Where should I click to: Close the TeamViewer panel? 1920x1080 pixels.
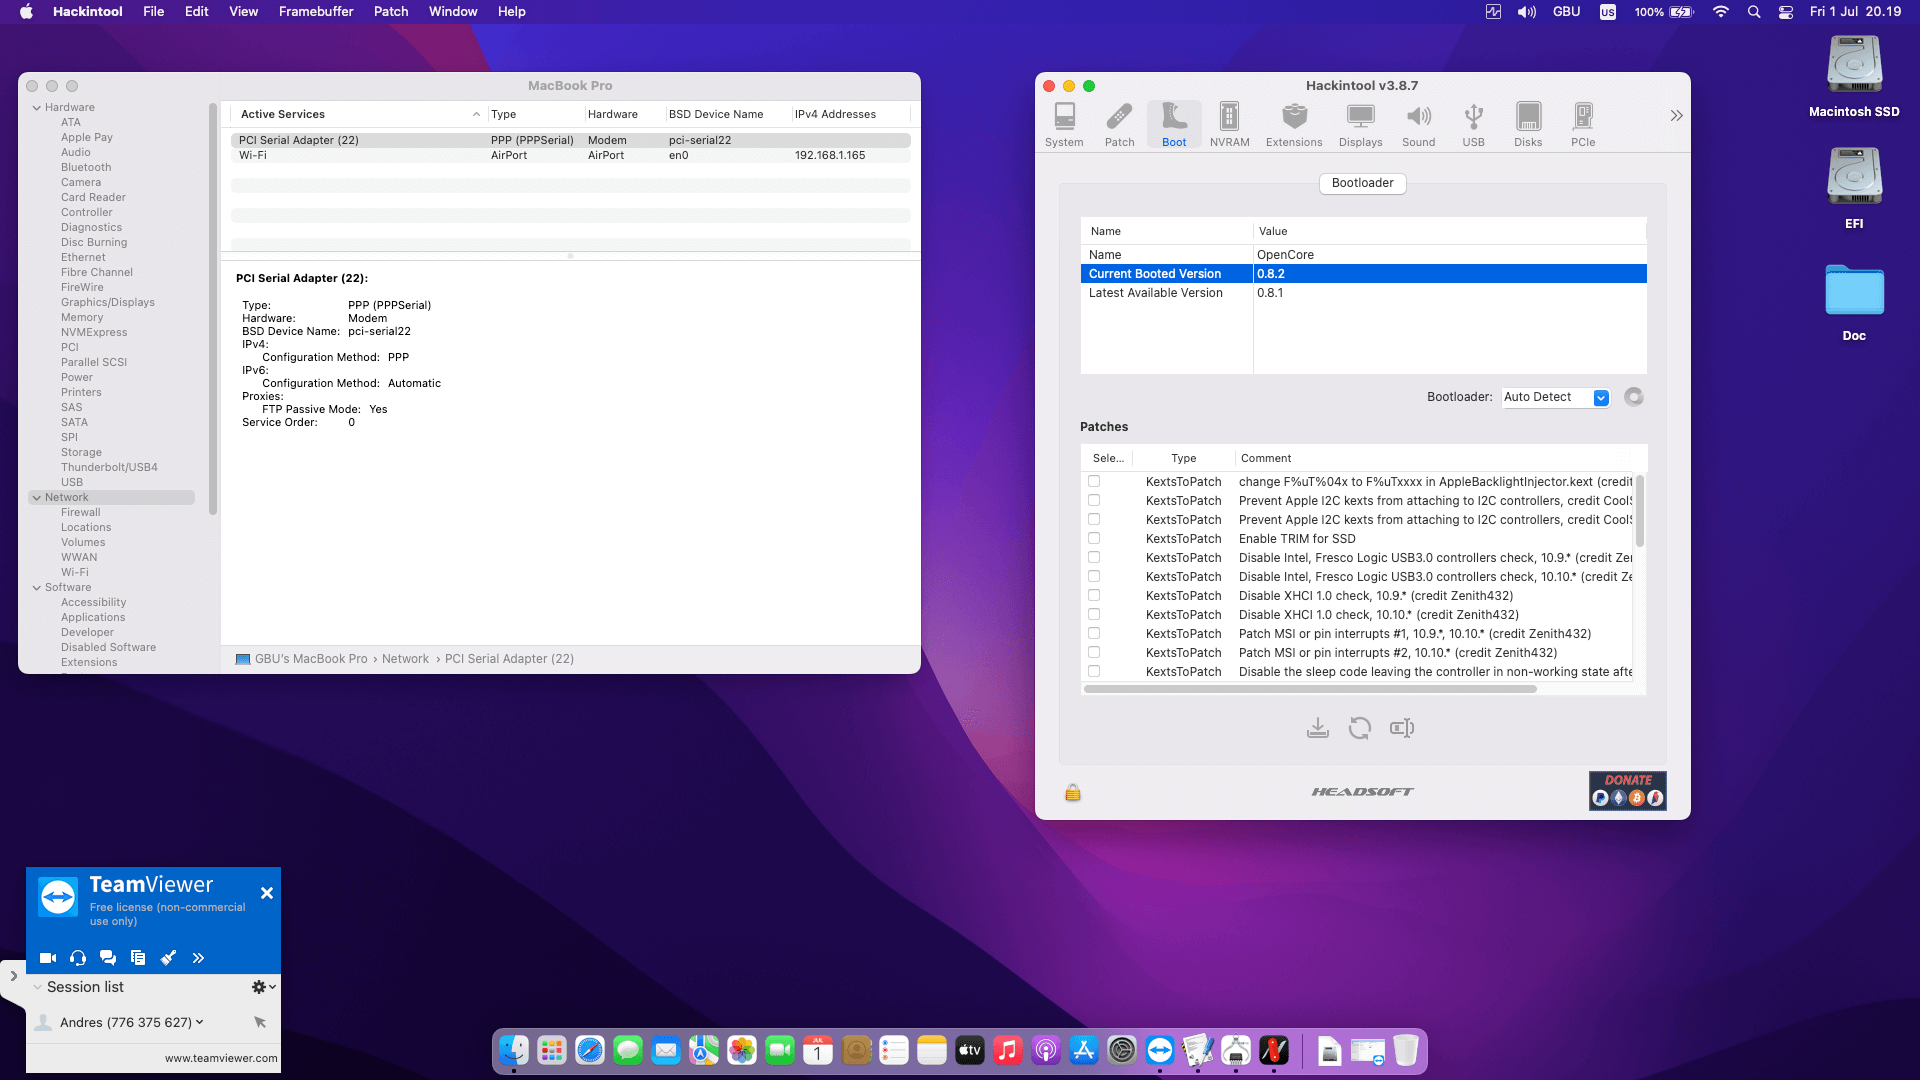coord(267,893)
